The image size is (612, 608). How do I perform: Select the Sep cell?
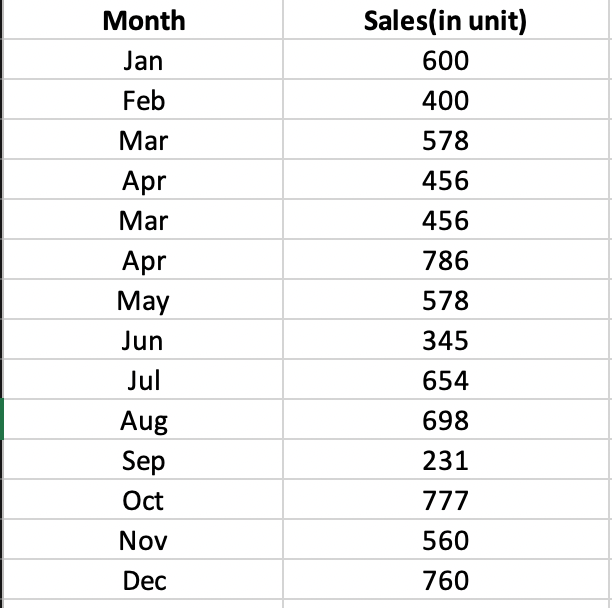tap(143, 461)
